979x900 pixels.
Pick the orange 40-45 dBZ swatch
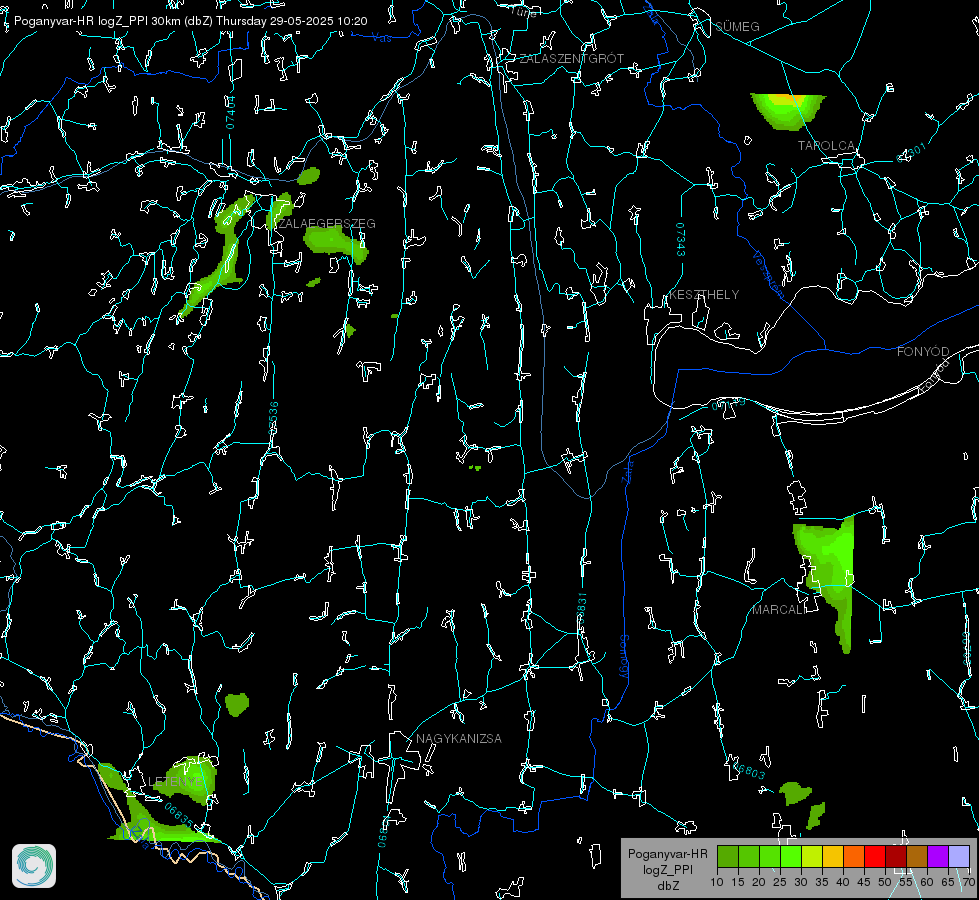click(854, 856)
